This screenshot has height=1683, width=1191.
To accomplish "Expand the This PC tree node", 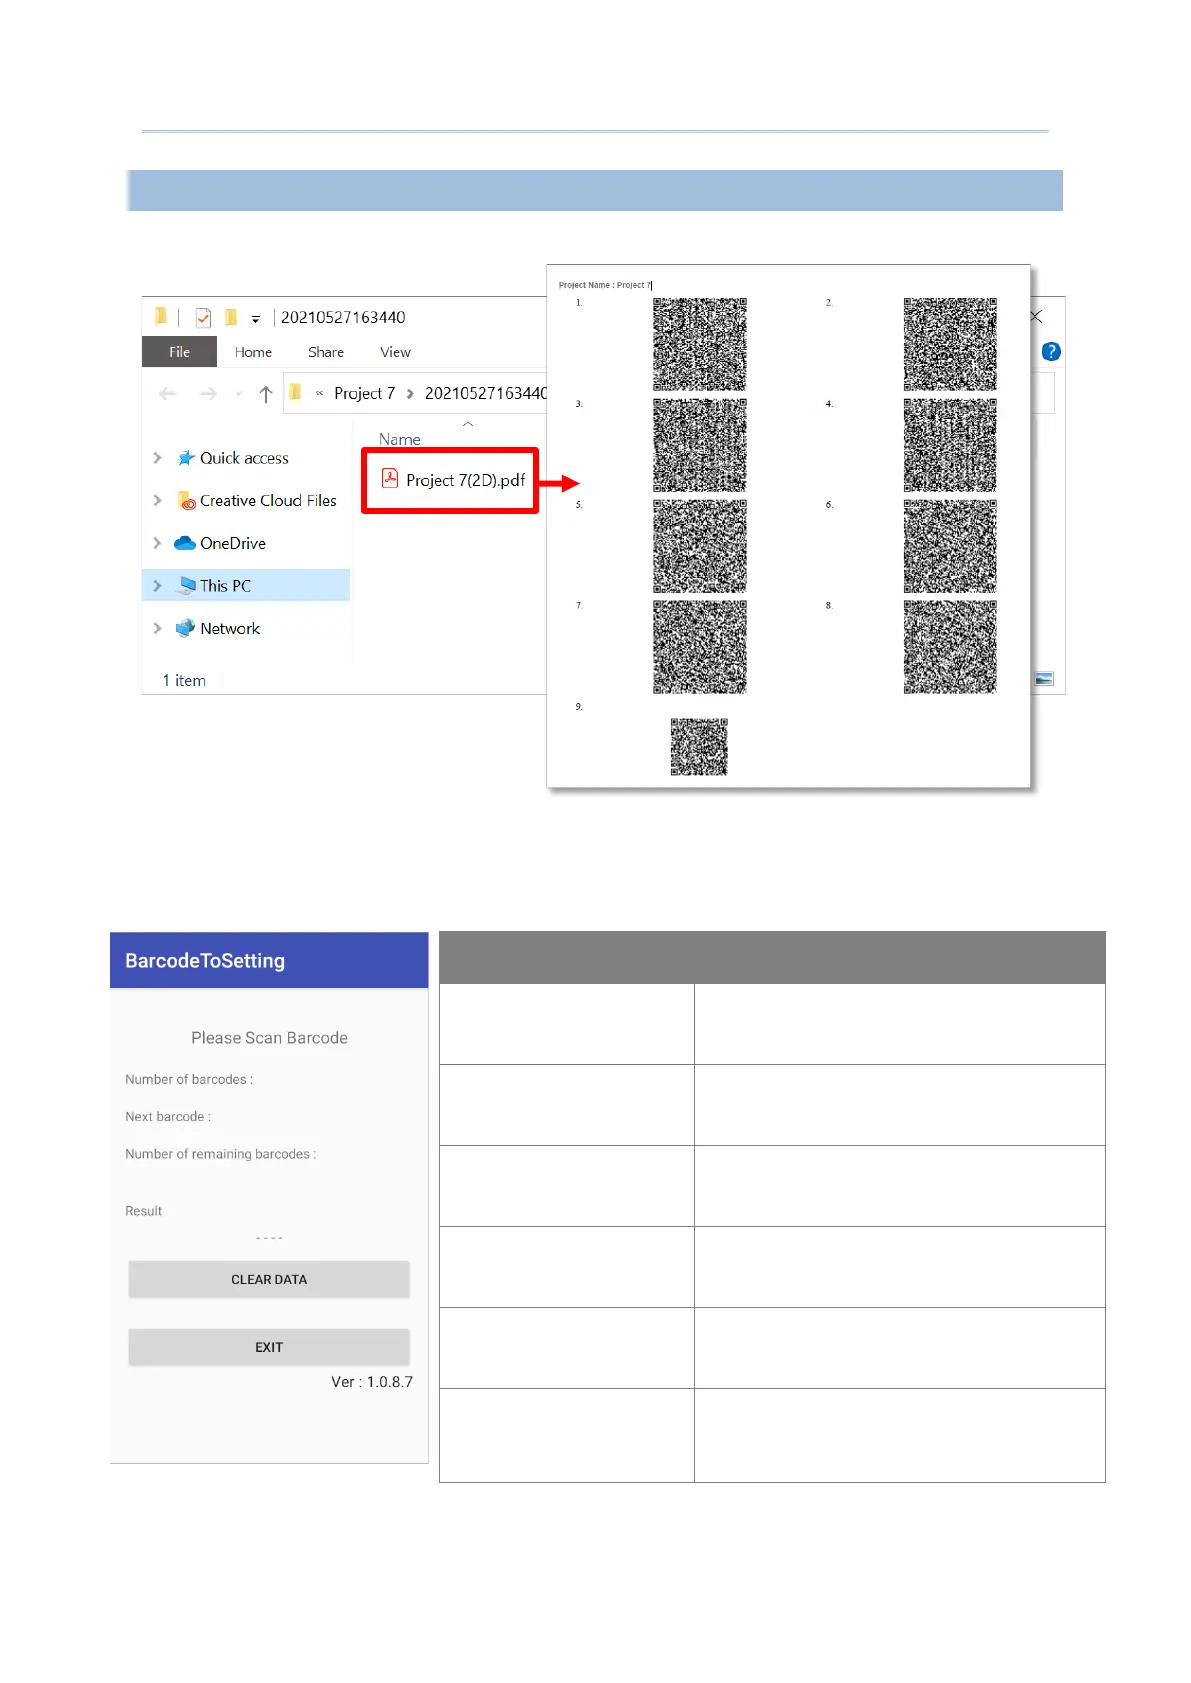I will click(x=157, y=586).
